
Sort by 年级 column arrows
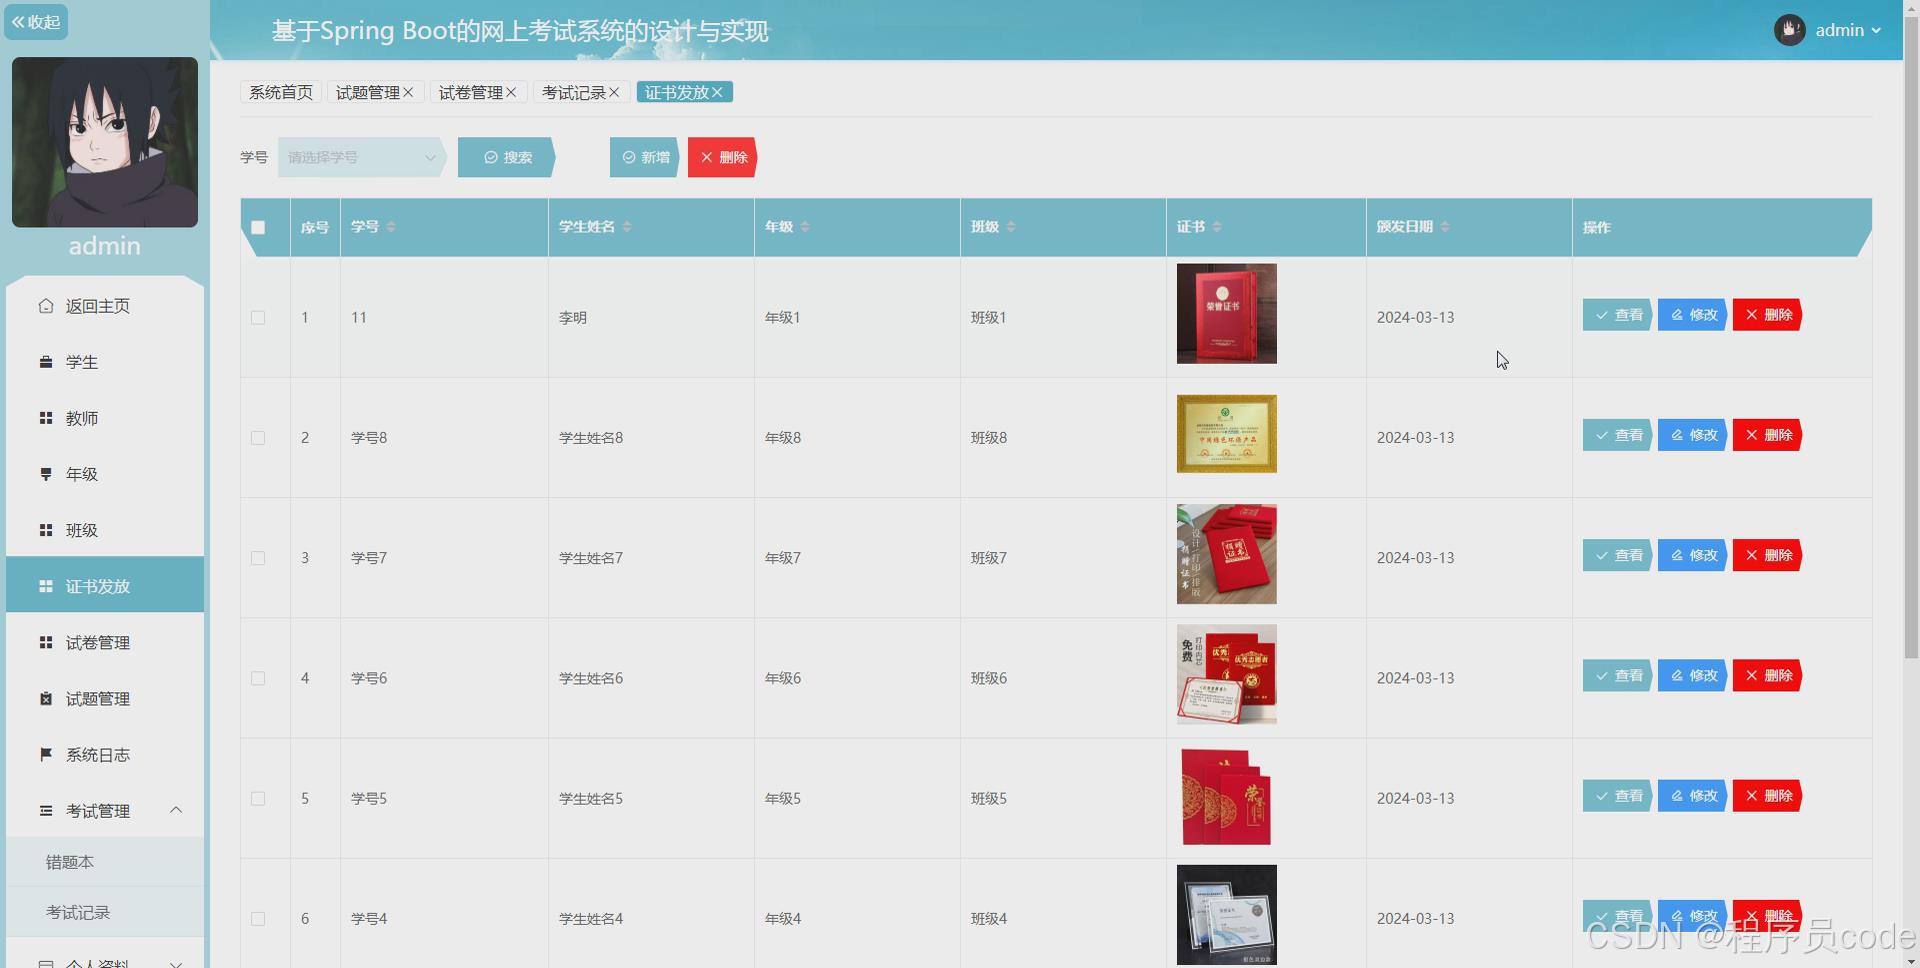click(x=805, y=227)
